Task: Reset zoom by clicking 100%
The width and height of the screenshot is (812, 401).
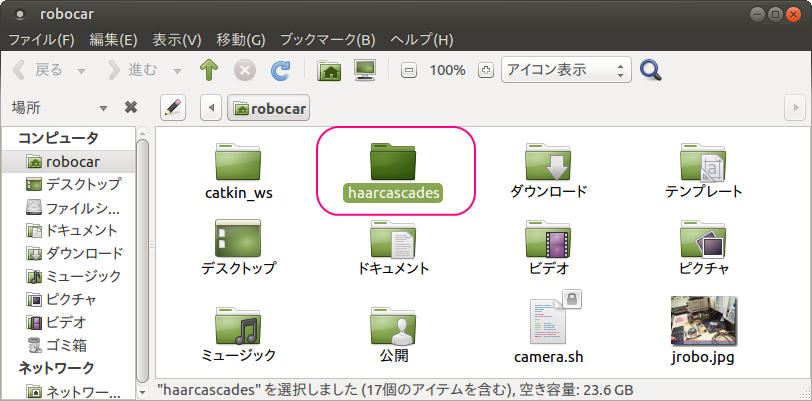Action: tap(447, 70)
